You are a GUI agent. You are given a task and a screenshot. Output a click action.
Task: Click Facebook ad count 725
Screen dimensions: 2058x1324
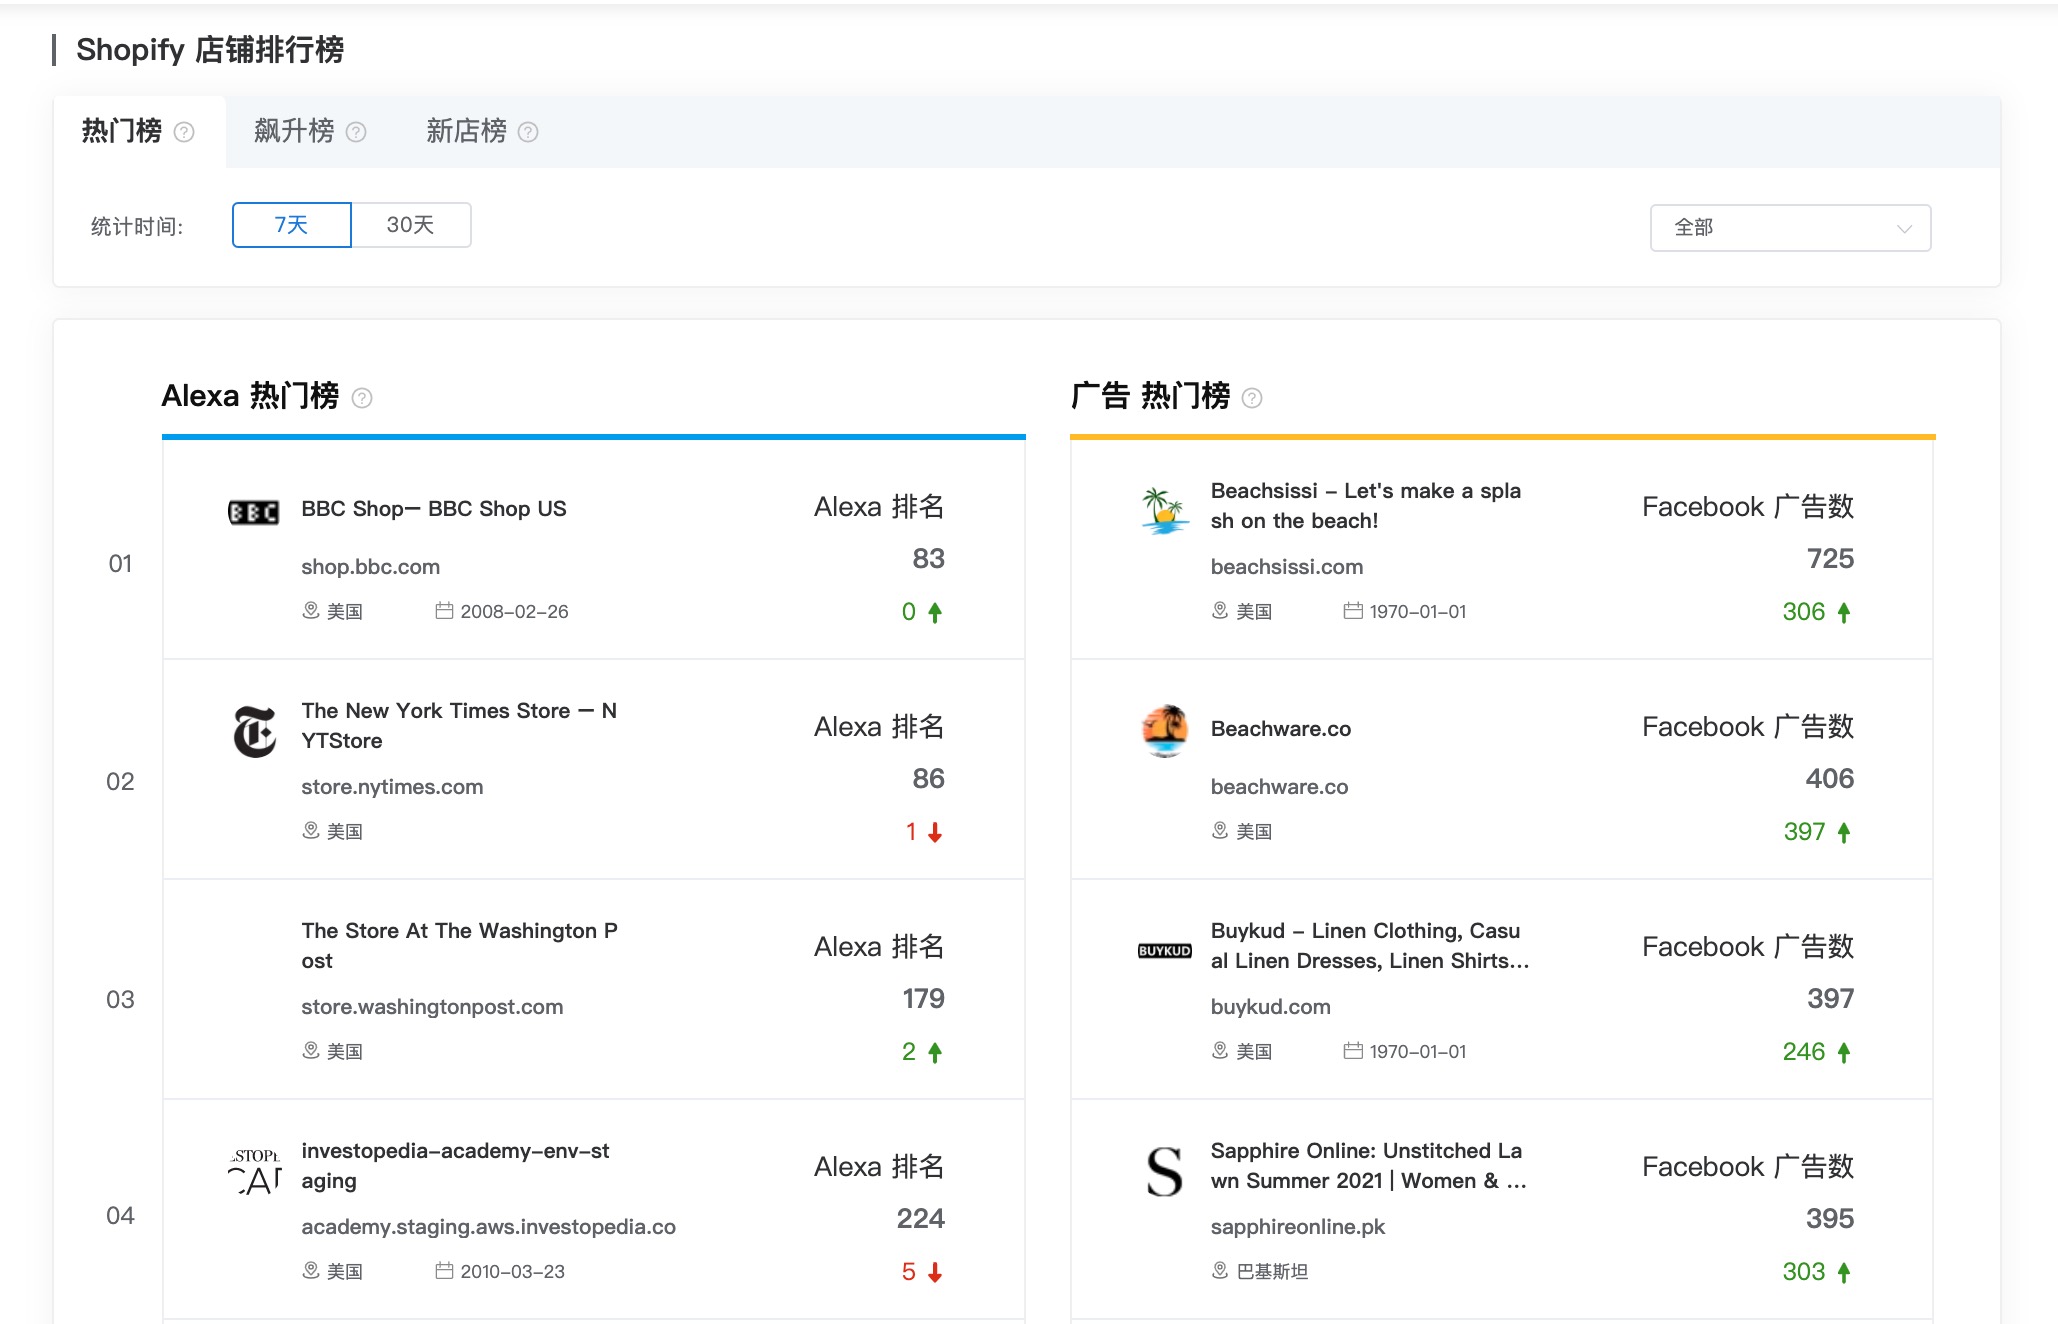tap(1830, 559)
